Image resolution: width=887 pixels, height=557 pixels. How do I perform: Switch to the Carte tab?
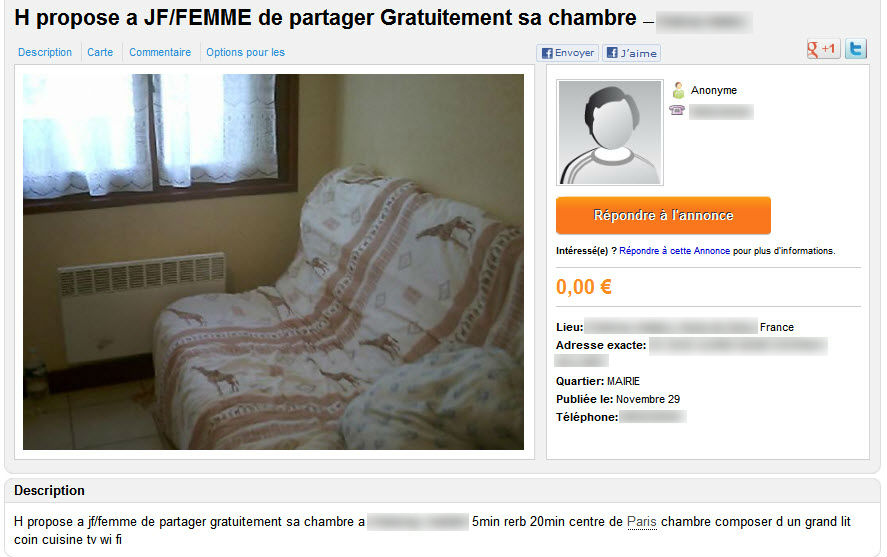pos(100,52)
